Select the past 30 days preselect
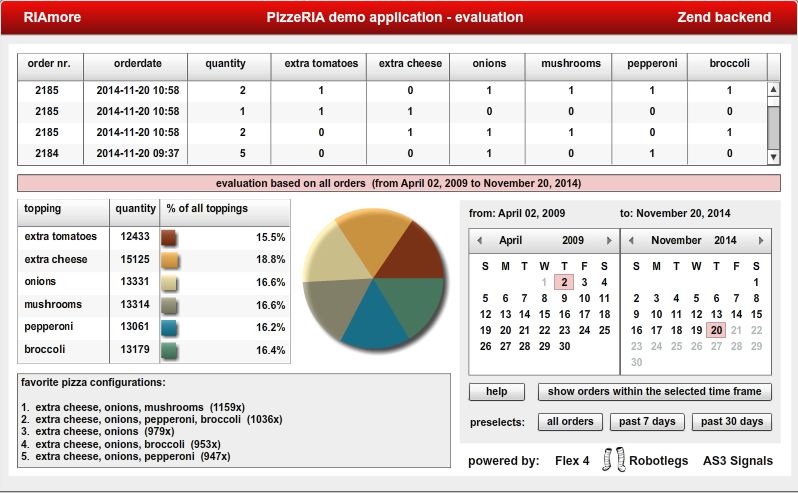 (732, 421)
